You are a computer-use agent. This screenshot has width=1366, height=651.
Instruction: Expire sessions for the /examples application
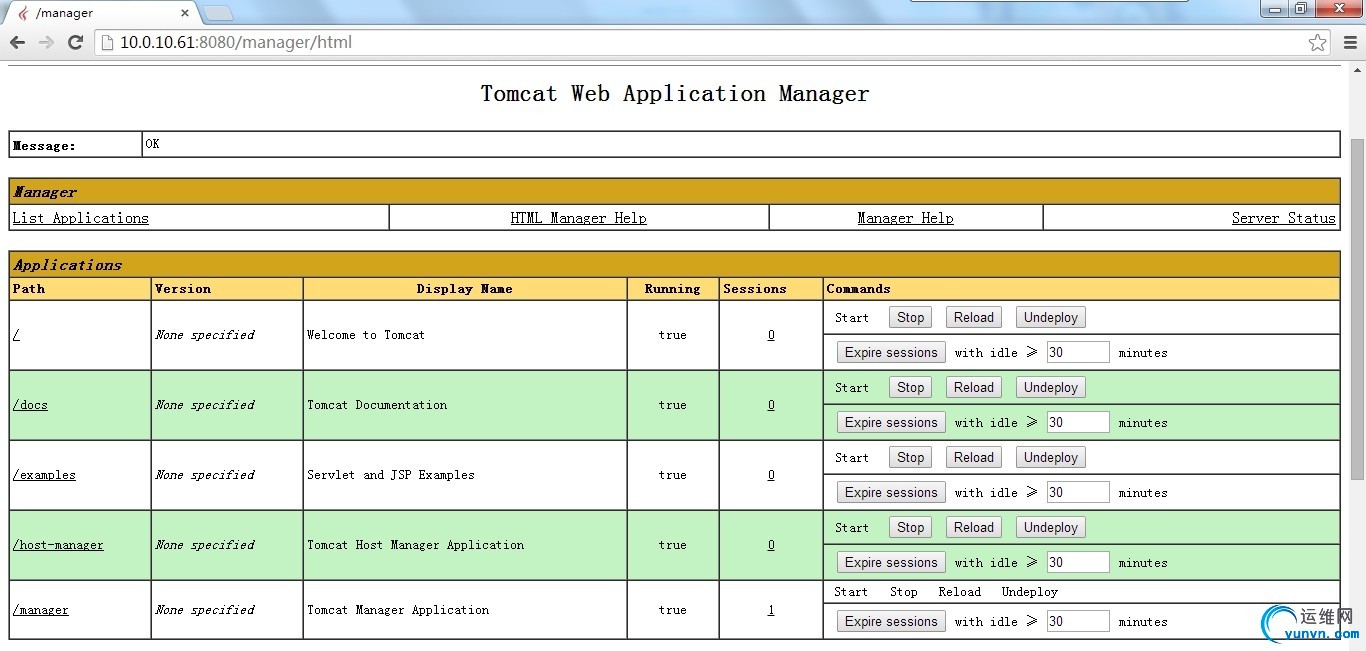891,492
